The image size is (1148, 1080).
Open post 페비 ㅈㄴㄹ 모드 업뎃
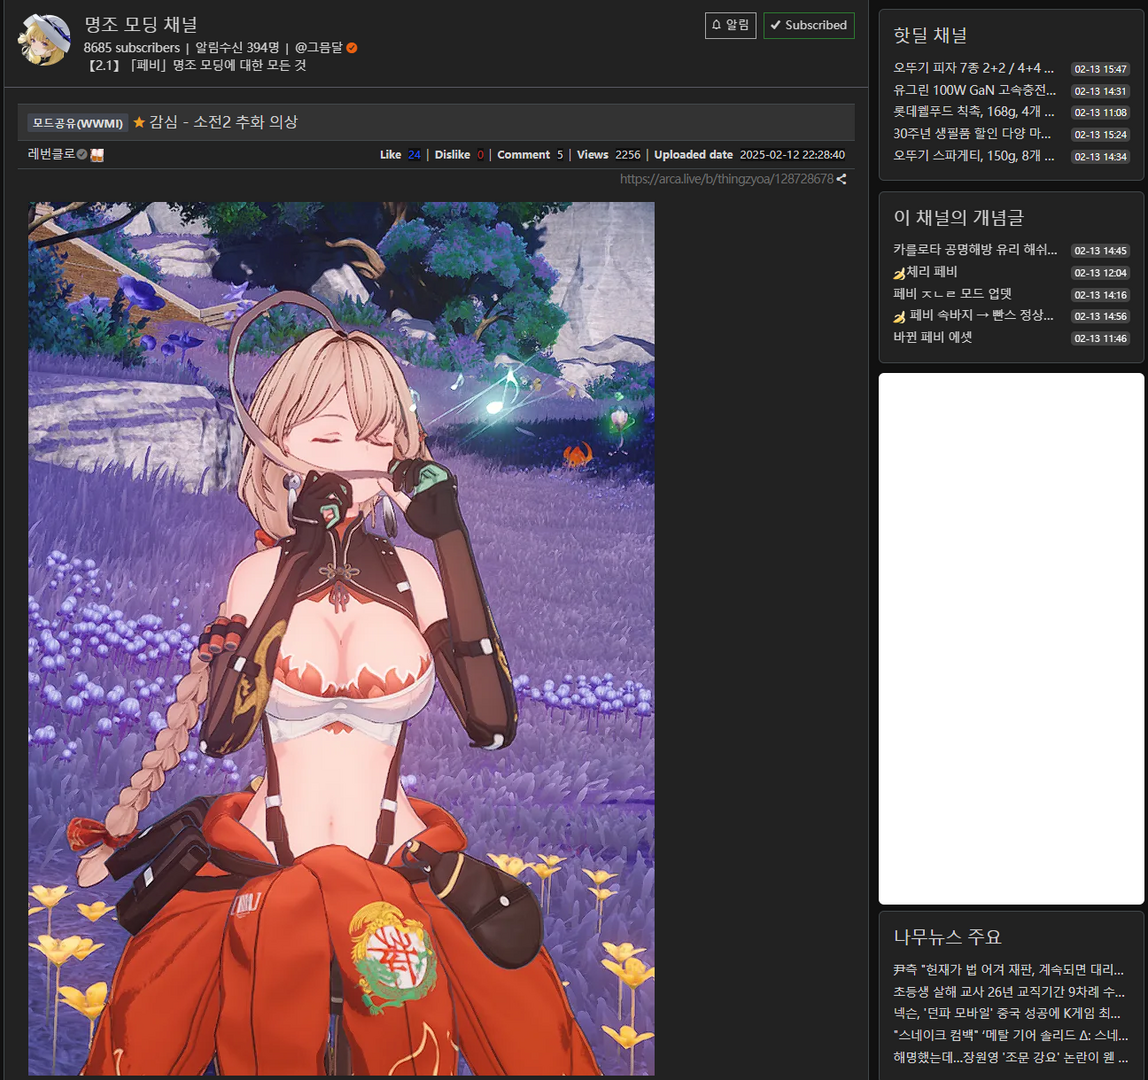tap(953, 294)
